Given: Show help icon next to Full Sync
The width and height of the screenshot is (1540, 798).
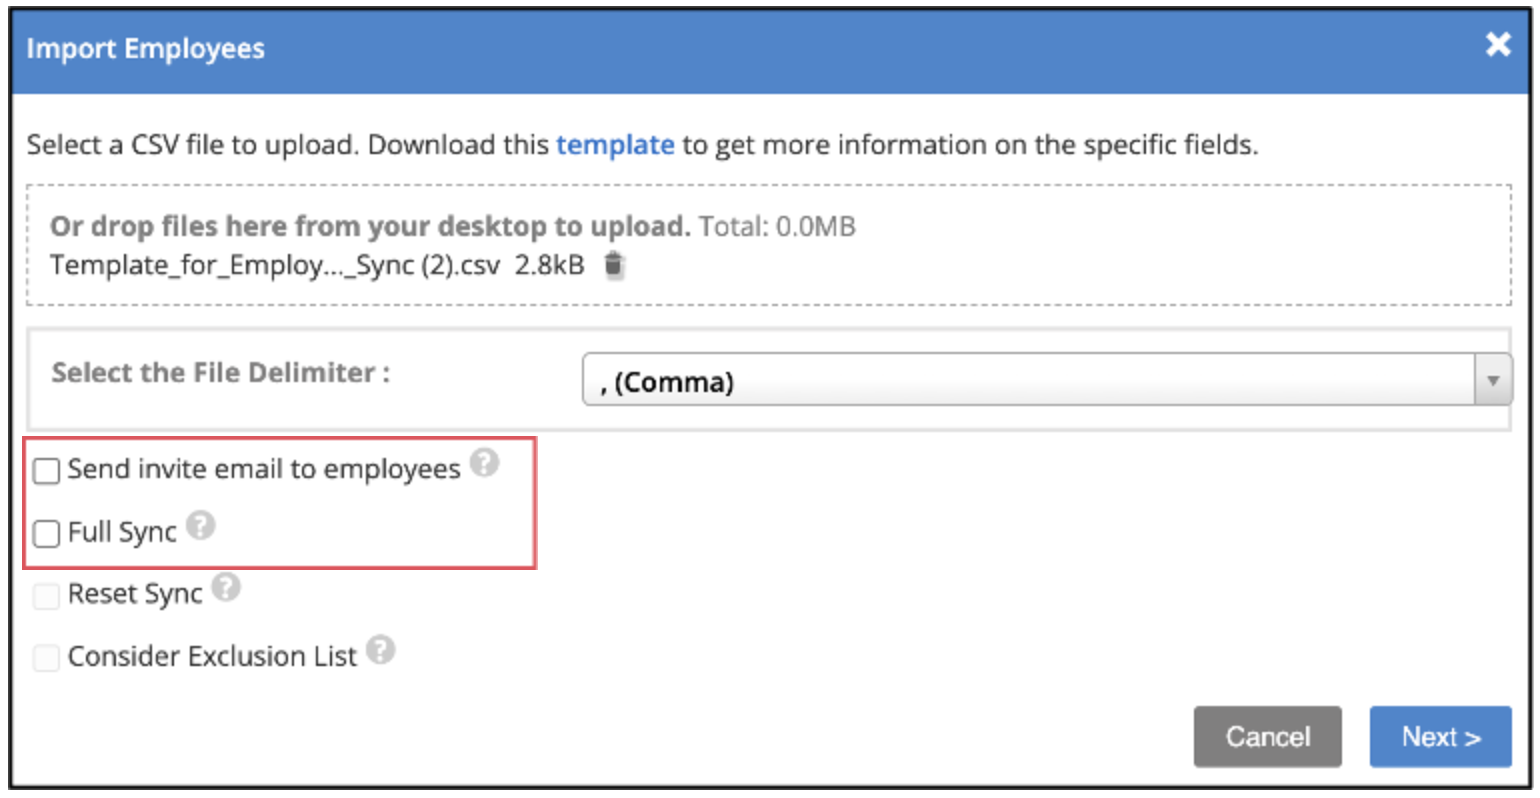Looking at the screenshot, I should [201, 525].
